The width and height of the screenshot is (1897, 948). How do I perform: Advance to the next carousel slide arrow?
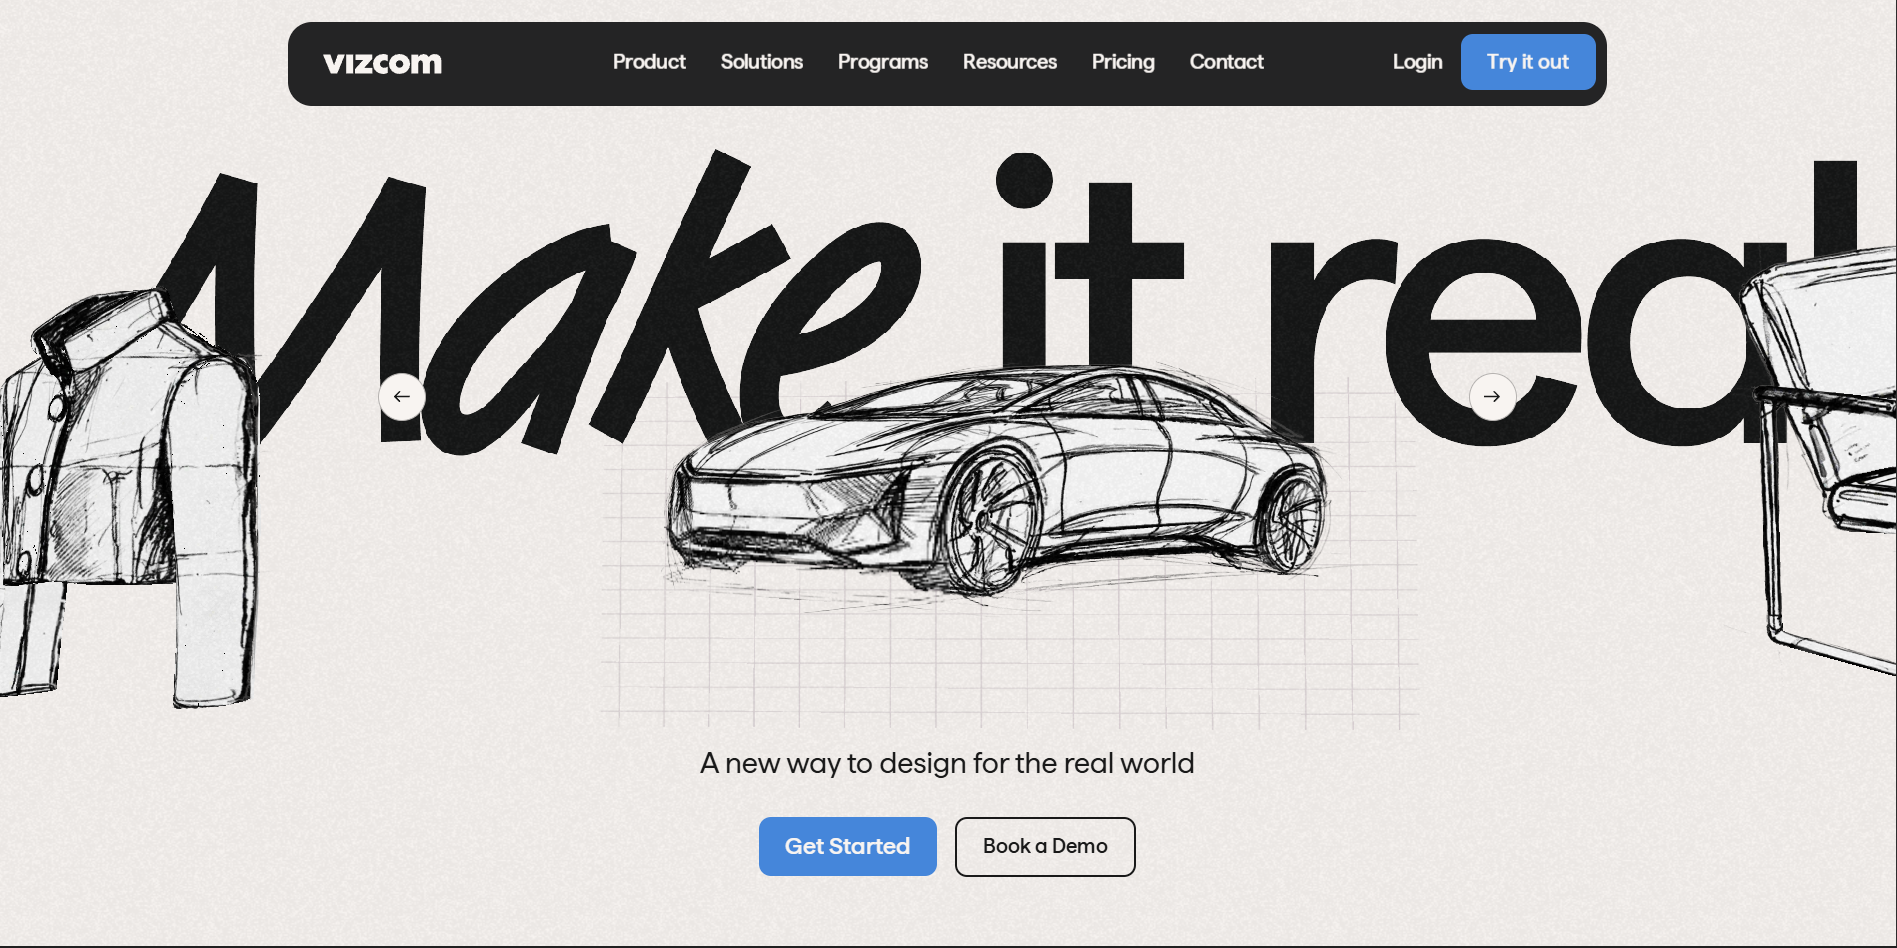[1491, 397]
